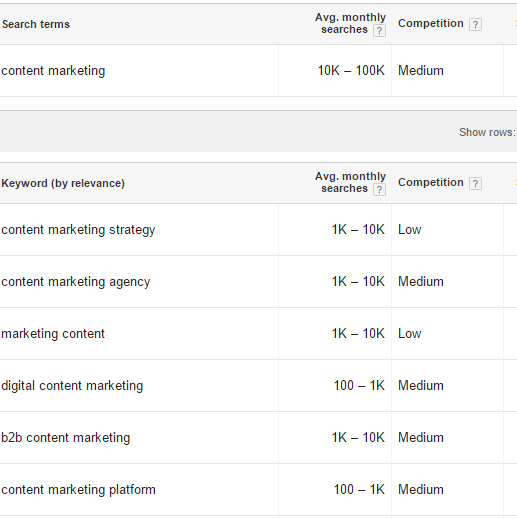Open the Show rows selector
The width and height of the screenshot is (517, 519).
pyautogui.click(x=487, y=132)
